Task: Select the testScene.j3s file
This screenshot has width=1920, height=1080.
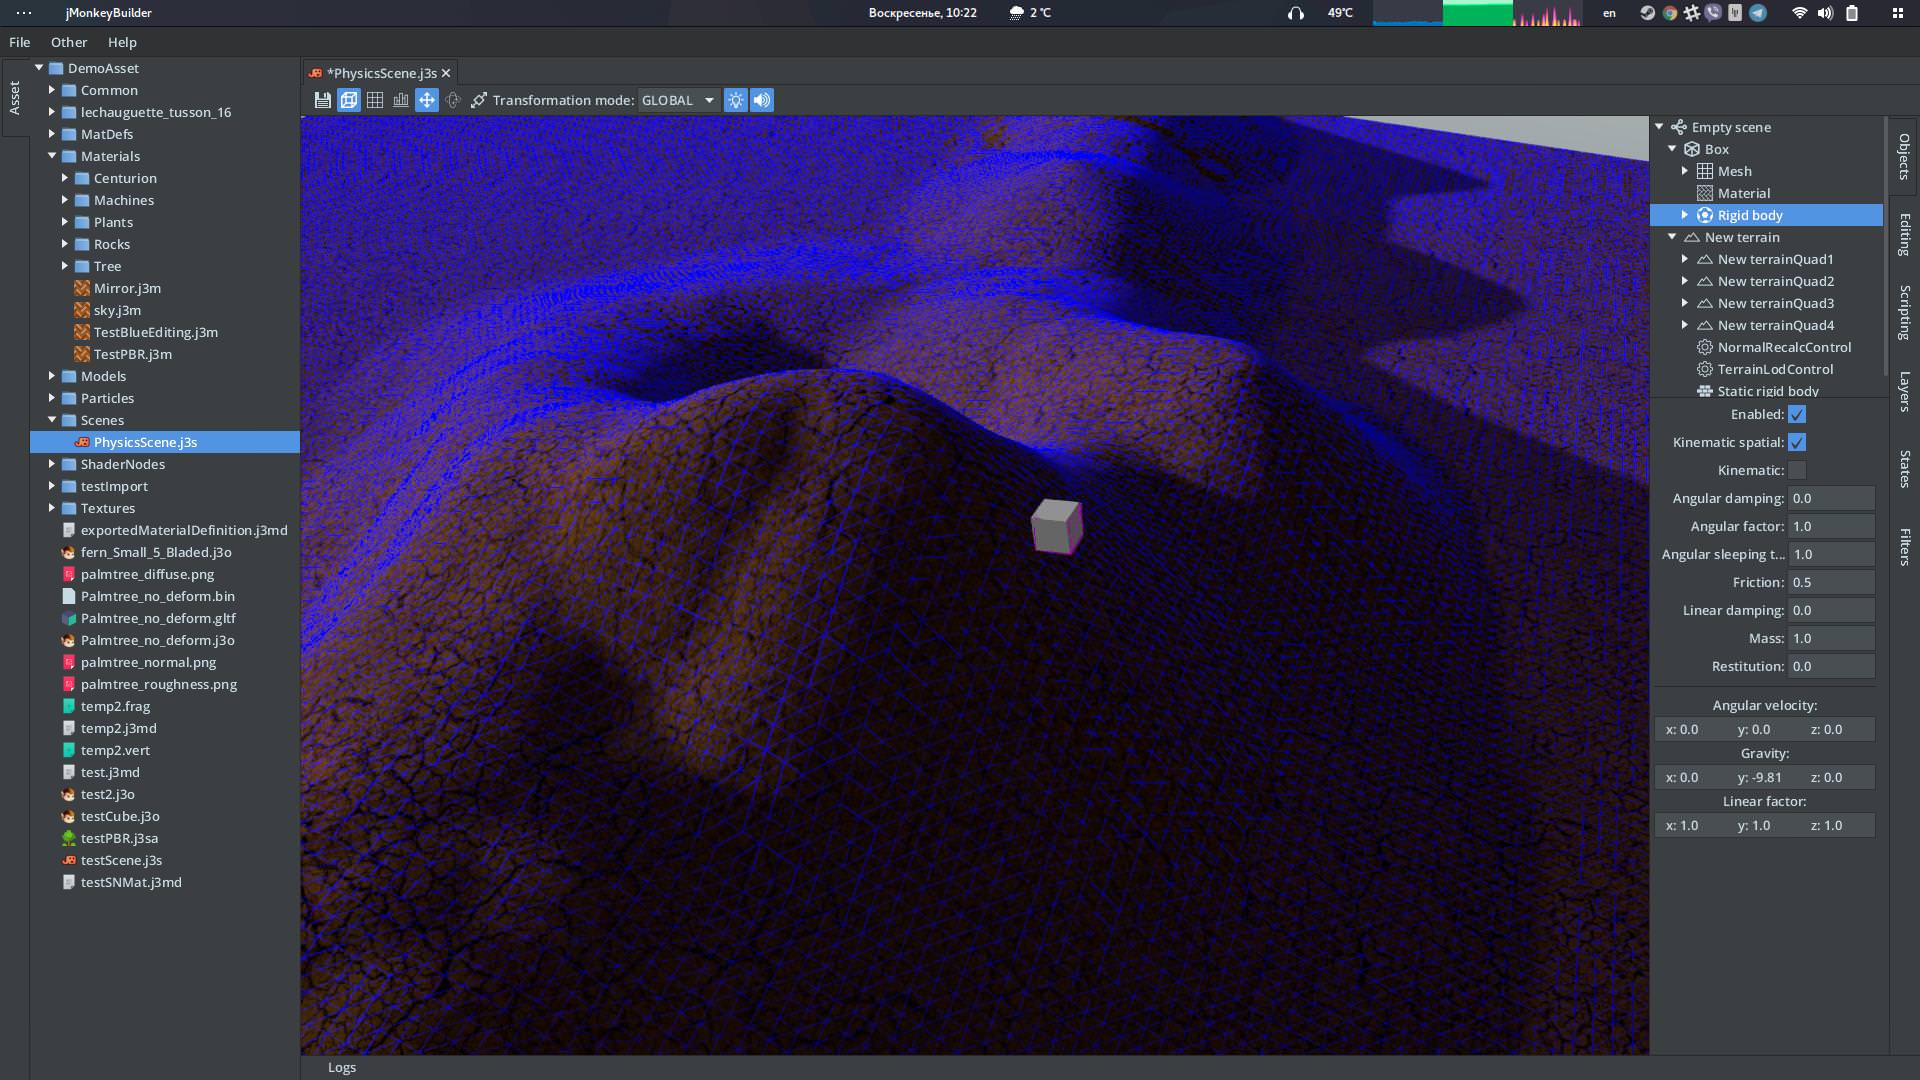Action: (121, 860)
